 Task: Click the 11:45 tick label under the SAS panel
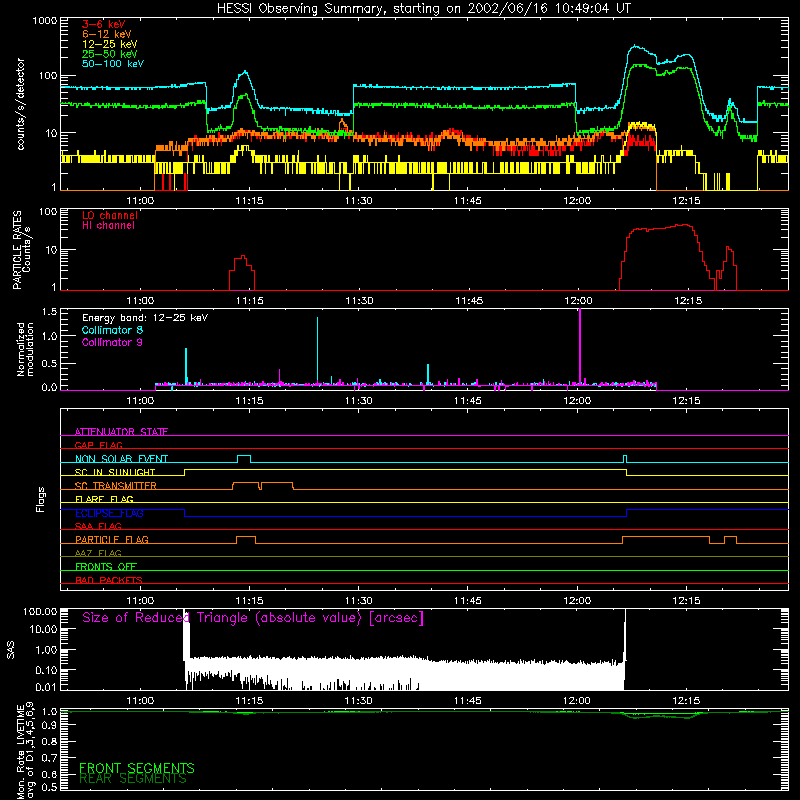467,700
